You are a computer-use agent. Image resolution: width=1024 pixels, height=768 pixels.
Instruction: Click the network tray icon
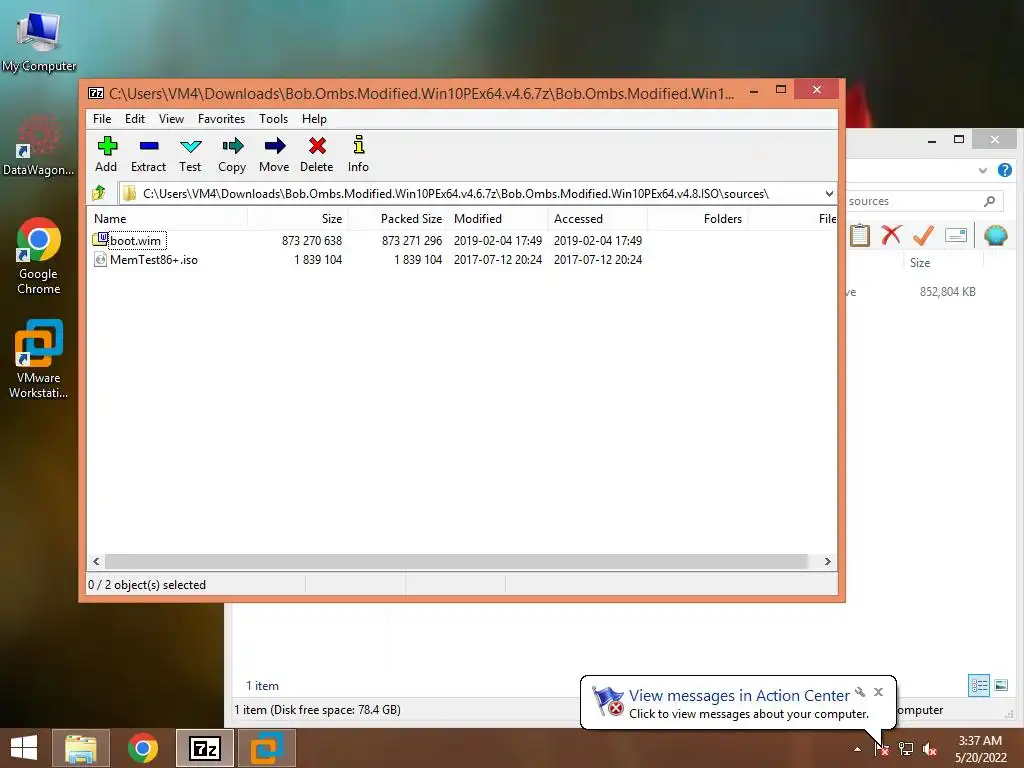click(x=906, y=749)
